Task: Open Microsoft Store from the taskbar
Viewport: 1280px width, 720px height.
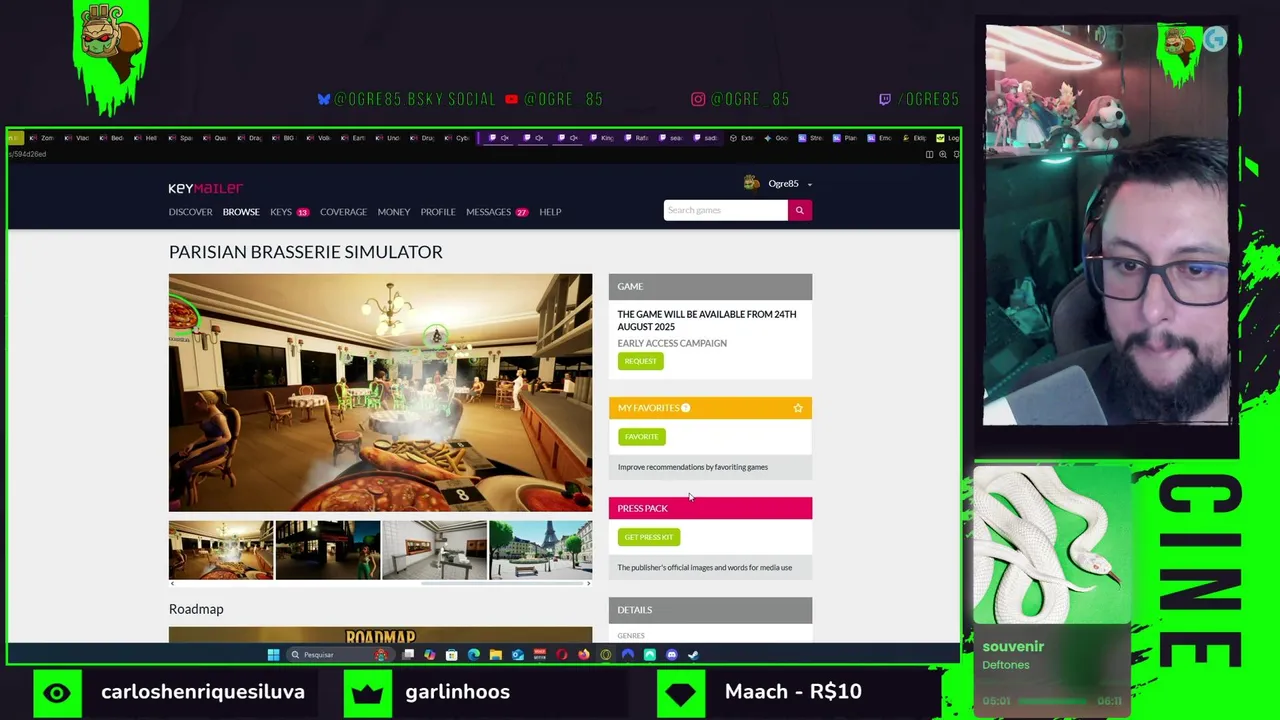Action: [452, 655]
